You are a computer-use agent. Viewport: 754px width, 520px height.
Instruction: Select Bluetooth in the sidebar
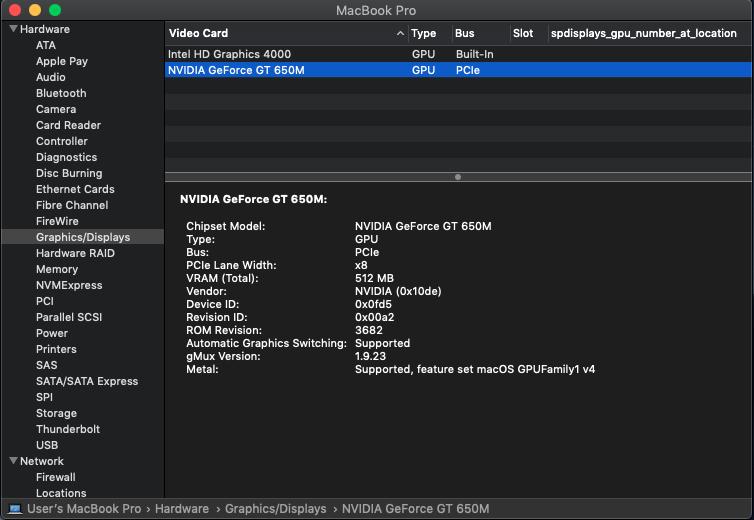point(61,93)
